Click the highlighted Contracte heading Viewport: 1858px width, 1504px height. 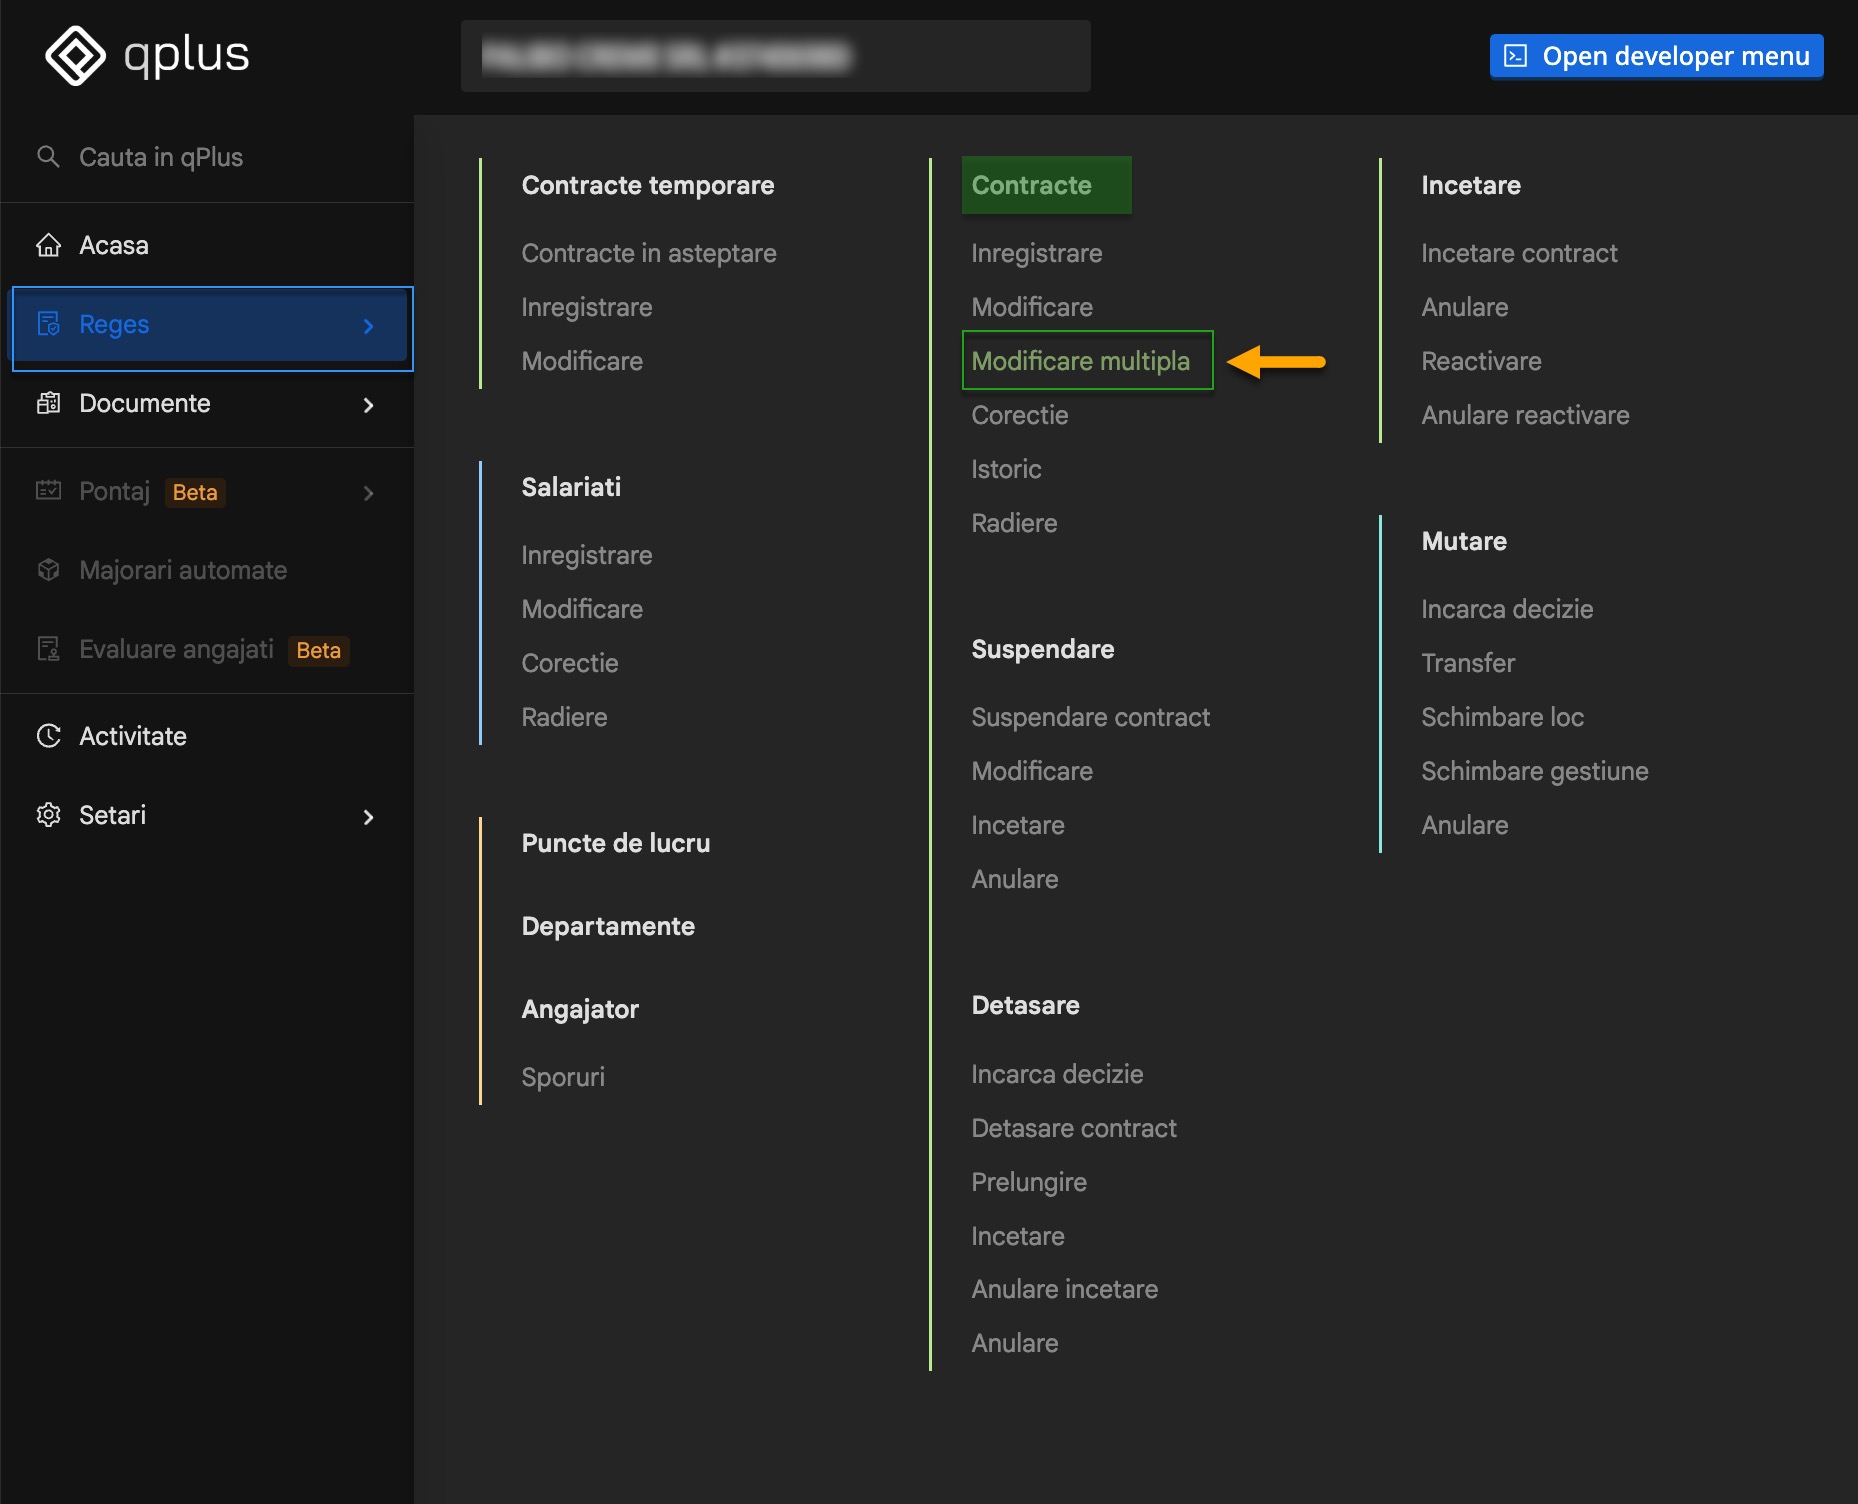(x=1046, y=185)
